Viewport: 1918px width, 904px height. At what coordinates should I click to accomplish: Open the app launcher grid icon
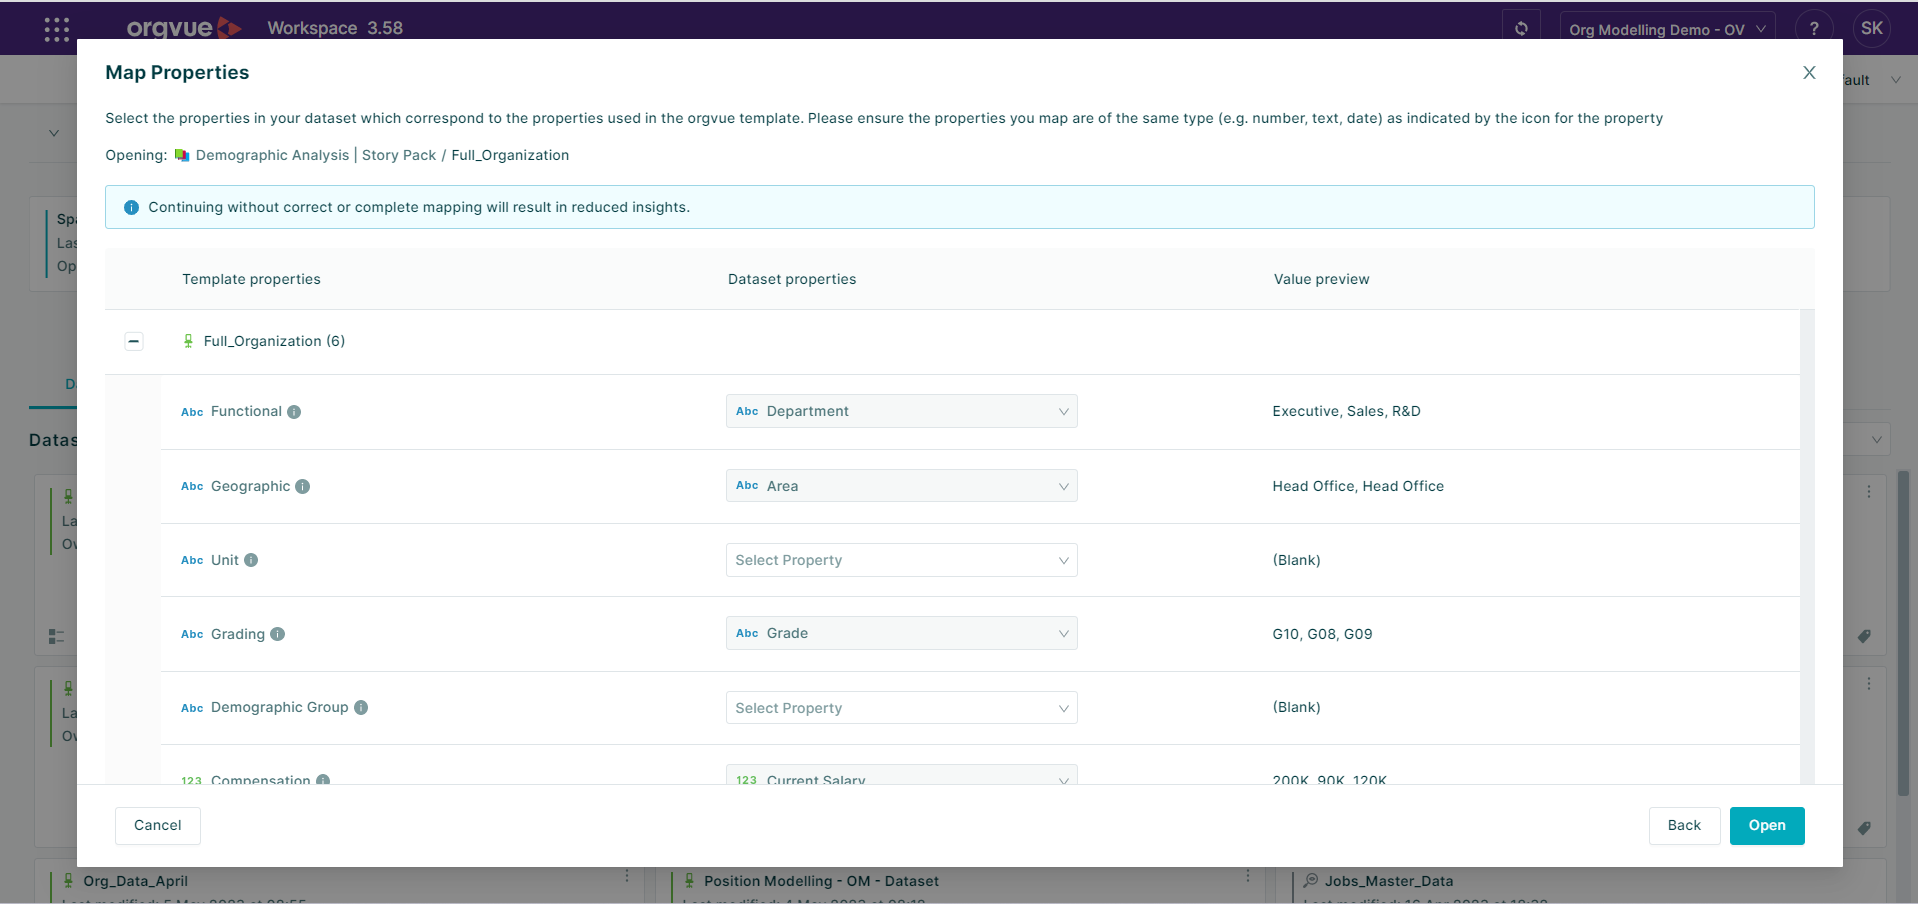pyautogui.click(x=57, y=29)
